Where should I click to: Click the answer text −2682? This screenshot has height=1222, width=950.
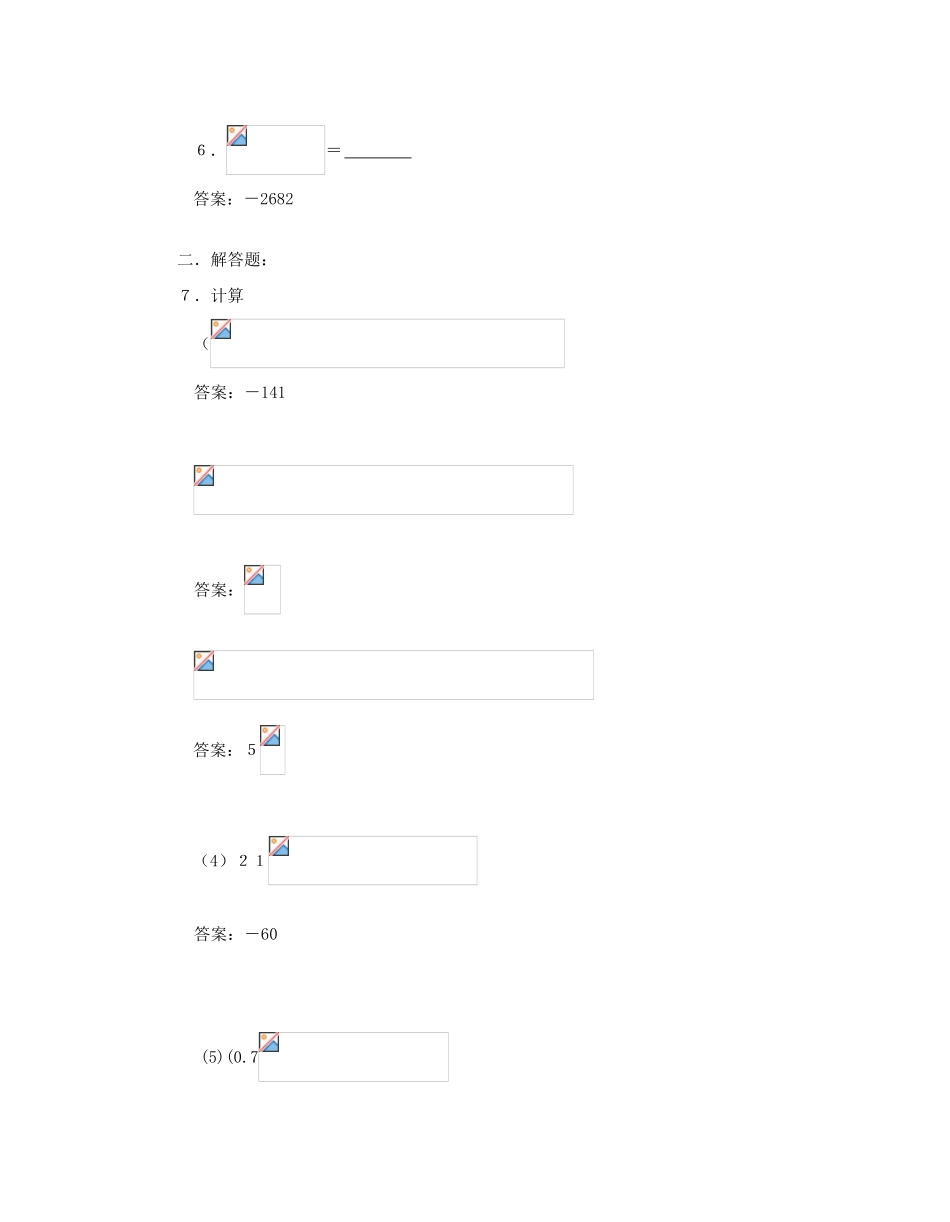269,199
